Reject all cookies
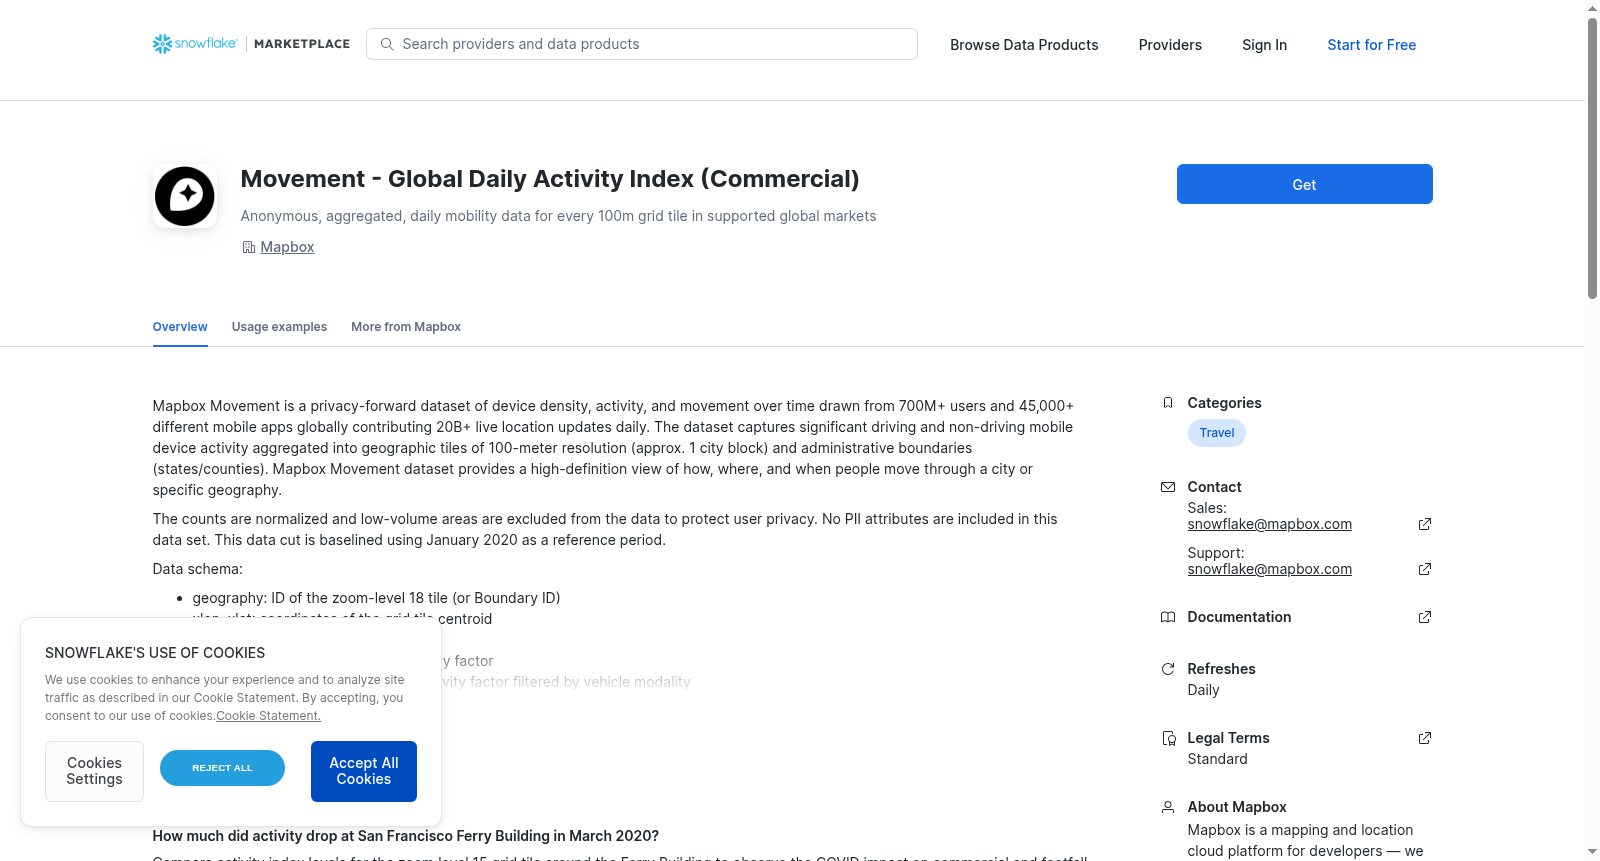The height and width of the screenshot is (861, 1600). (x=222, y=768)
